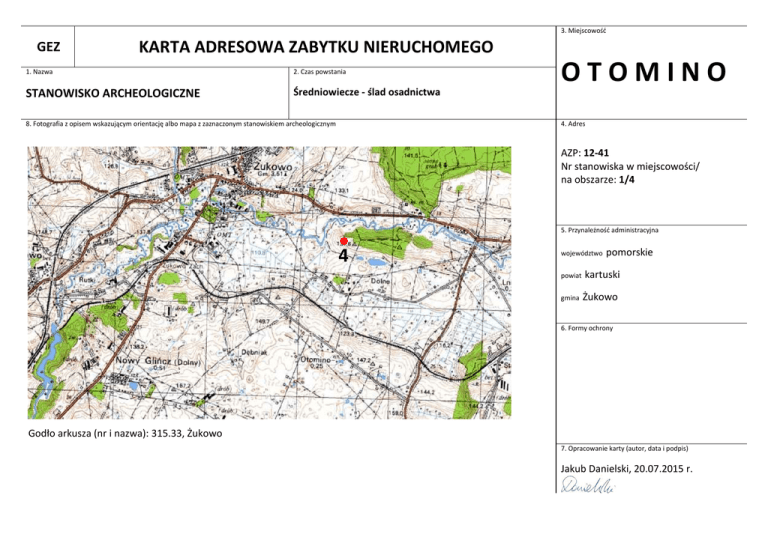Select the powiat kartuski entry
768x543 pixels.
(x=595, y=274)
